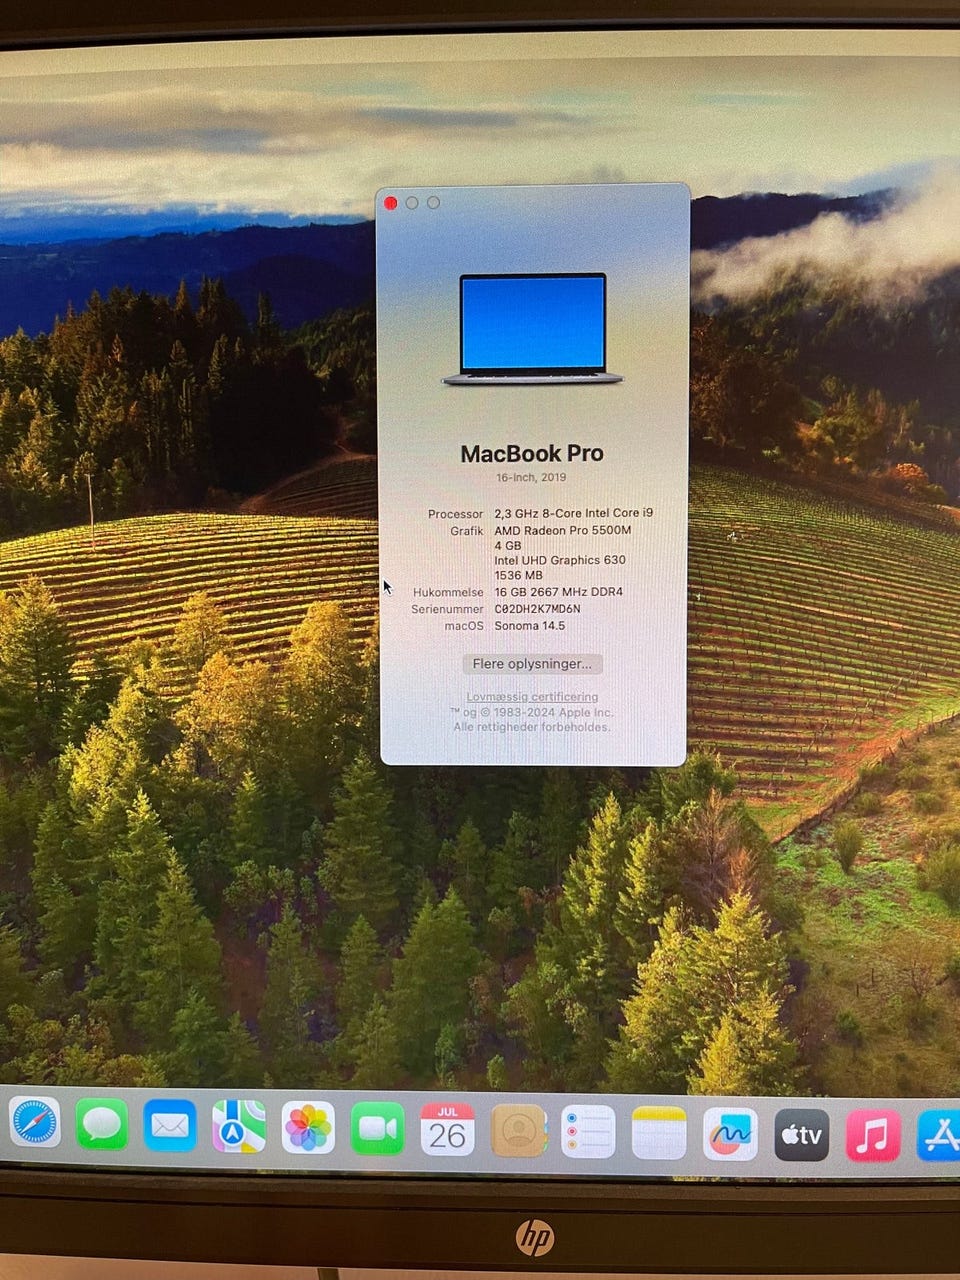960x1280 pixels.
Task: Launch Freeform from the Dock
Action: coord(730,1134)
